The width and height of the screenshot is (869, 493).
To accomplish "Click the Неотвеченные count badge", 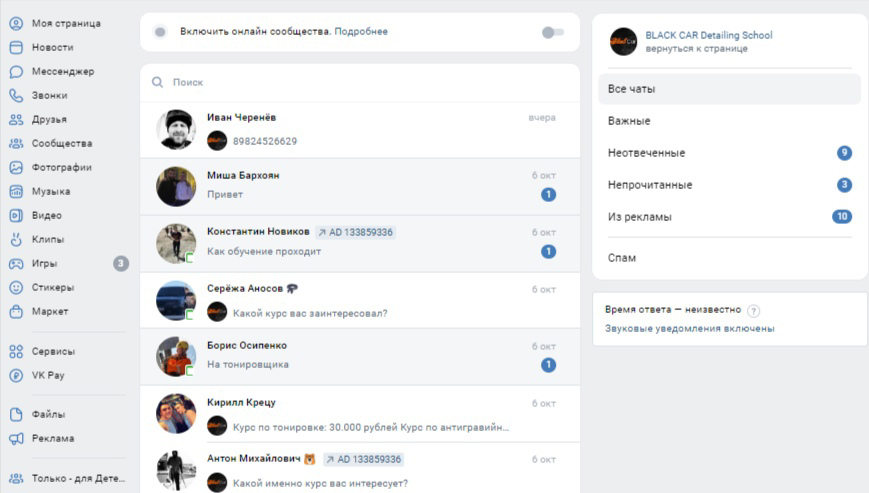I will coord(844,153).
